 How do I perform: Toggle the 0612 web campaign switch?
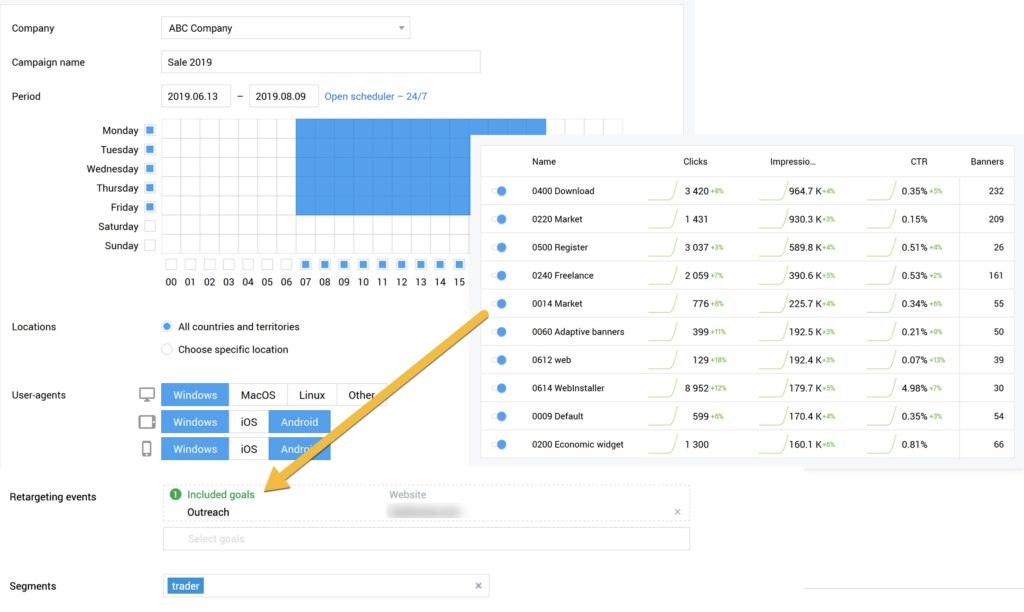(499, 359)
